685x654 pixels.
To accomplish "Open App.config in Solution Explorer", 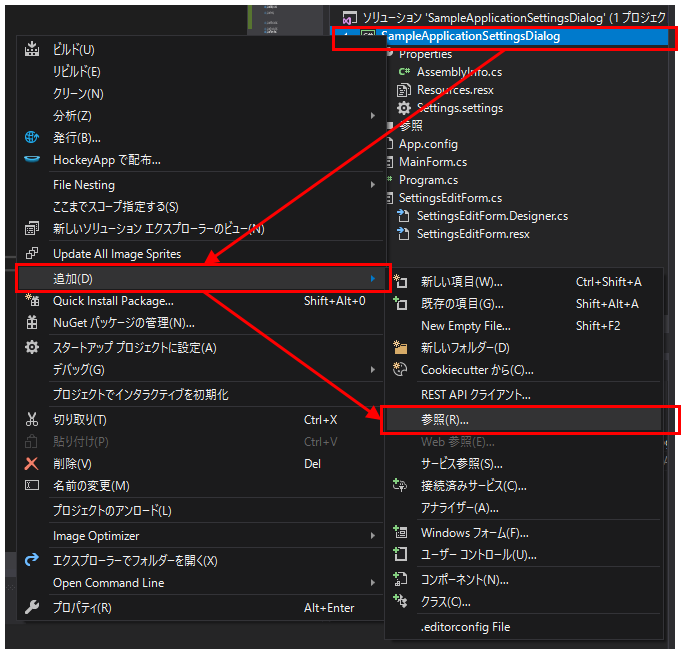I will point(428,144).
